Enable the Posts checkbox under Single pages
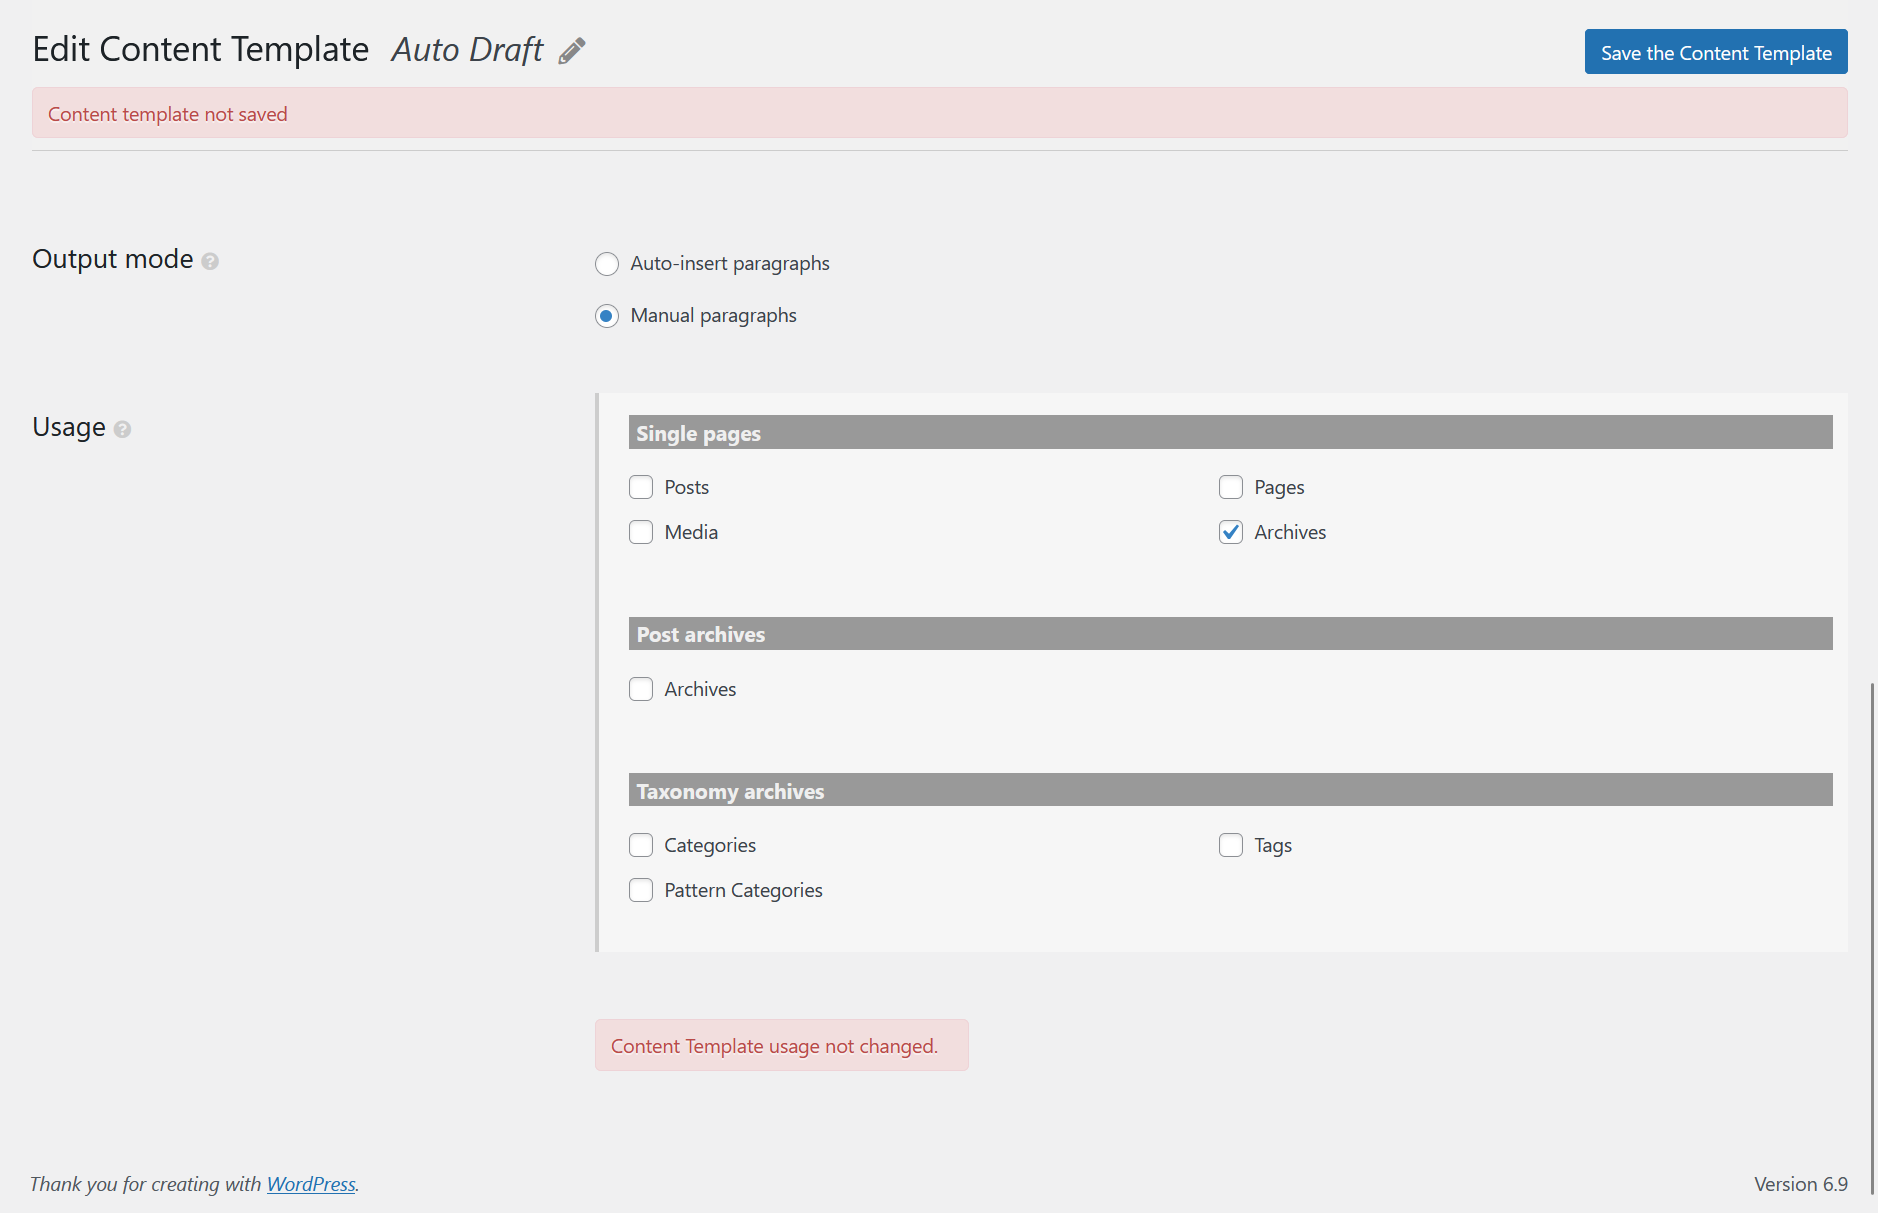This screenshot has width=1878, height=1213. 641,487
